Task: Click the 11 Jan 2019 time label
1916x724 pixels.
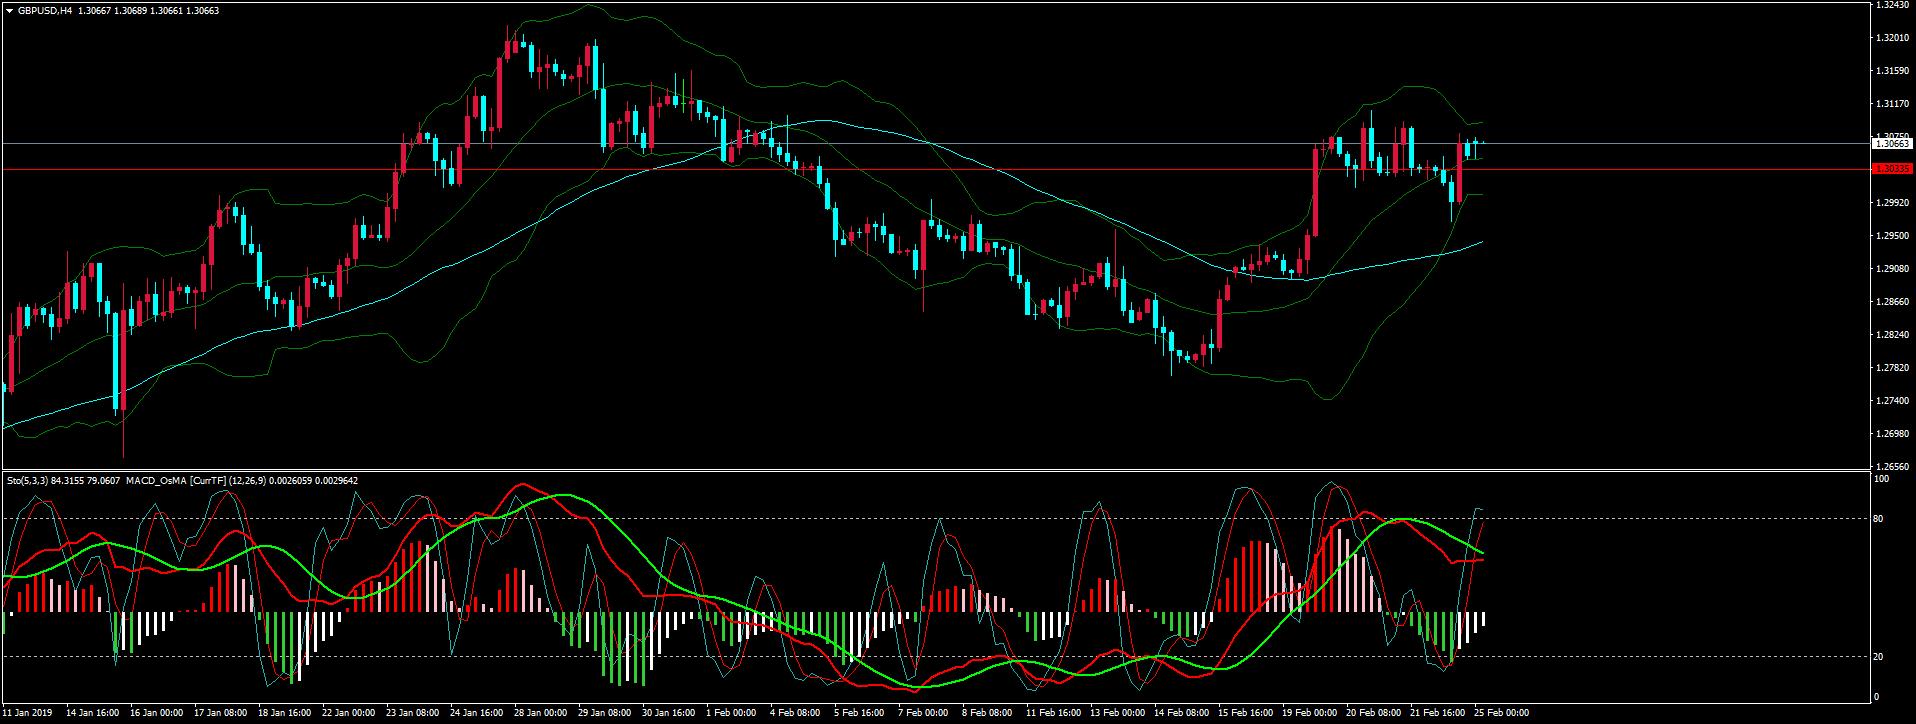Action: [x=27, y=713]
